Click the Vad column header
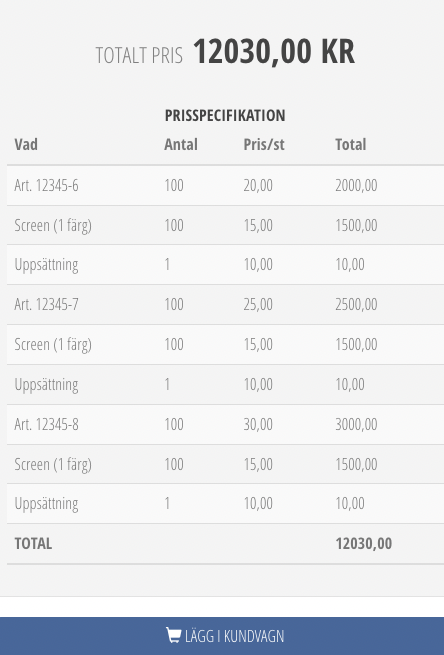Screen dimensions: 444x655 coord(26,145)
